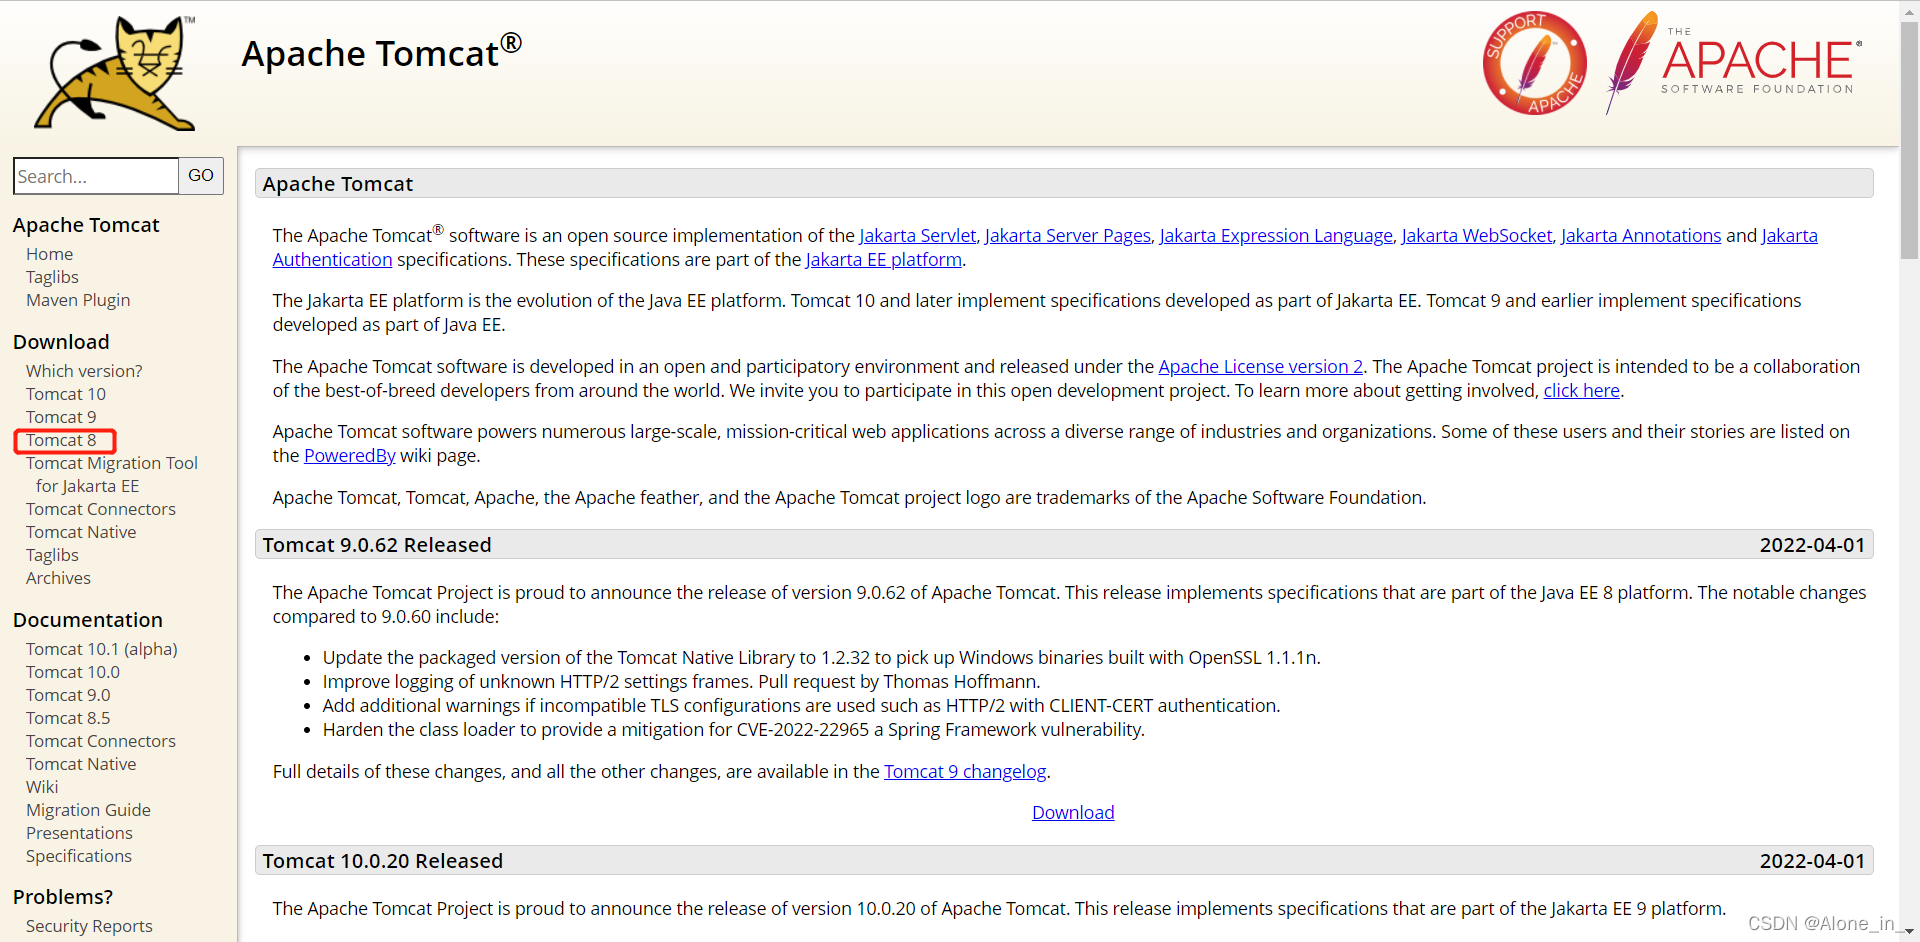Click the GO search button

click(201, 176)
